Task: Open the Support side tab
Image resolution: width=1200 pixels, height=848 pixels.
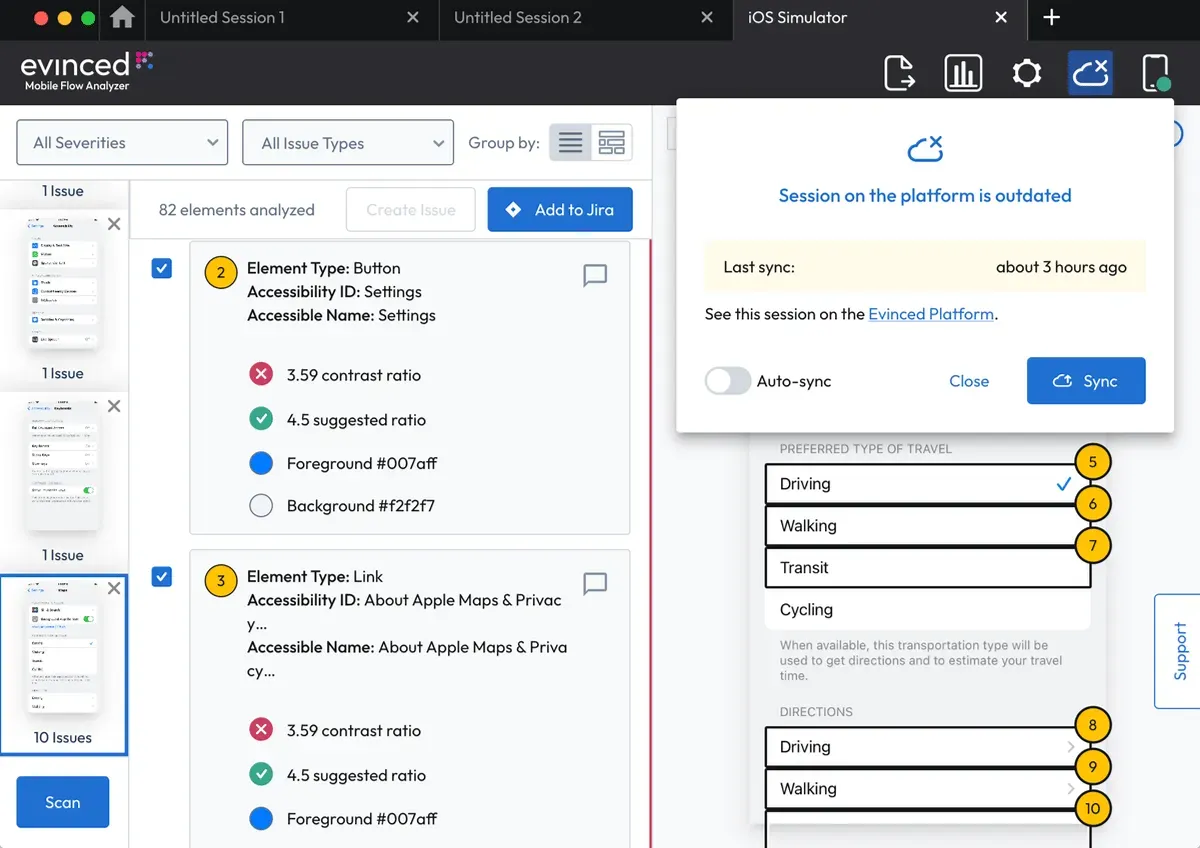Action: click(1178, 651)
